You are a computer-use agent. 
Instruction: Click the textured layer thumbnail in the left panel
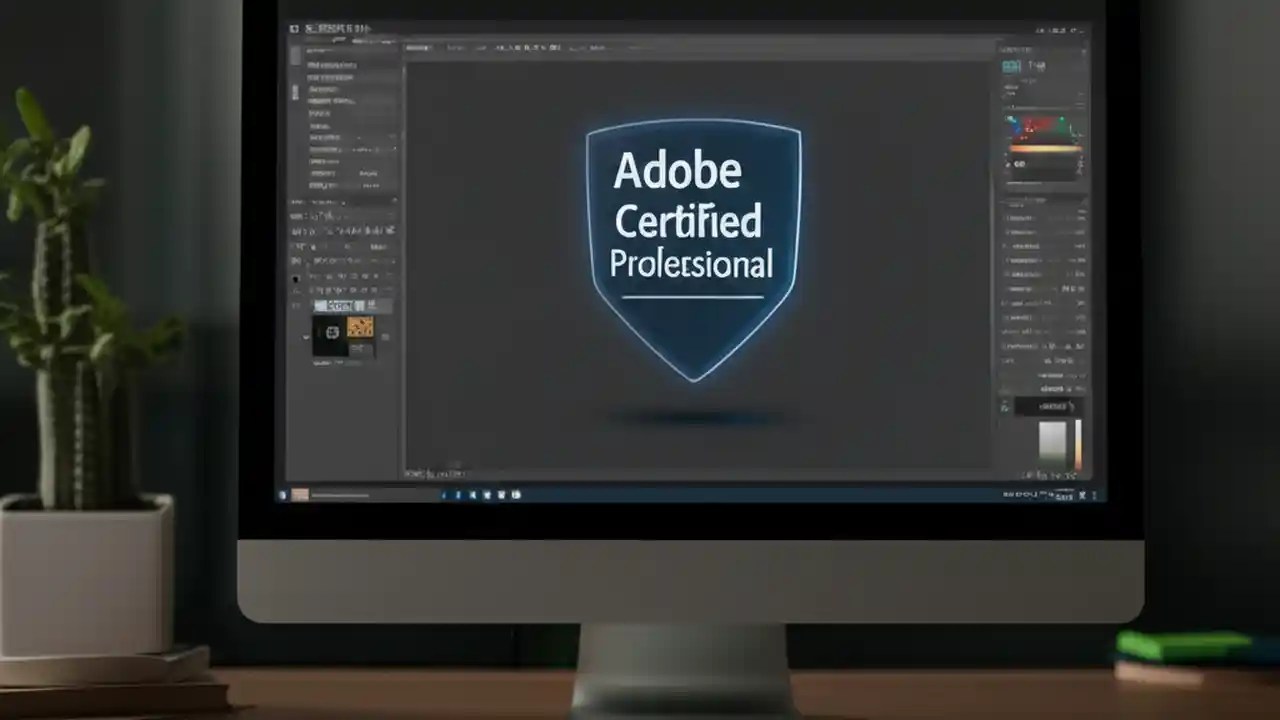pyautogui.click(x=360, y=328)
